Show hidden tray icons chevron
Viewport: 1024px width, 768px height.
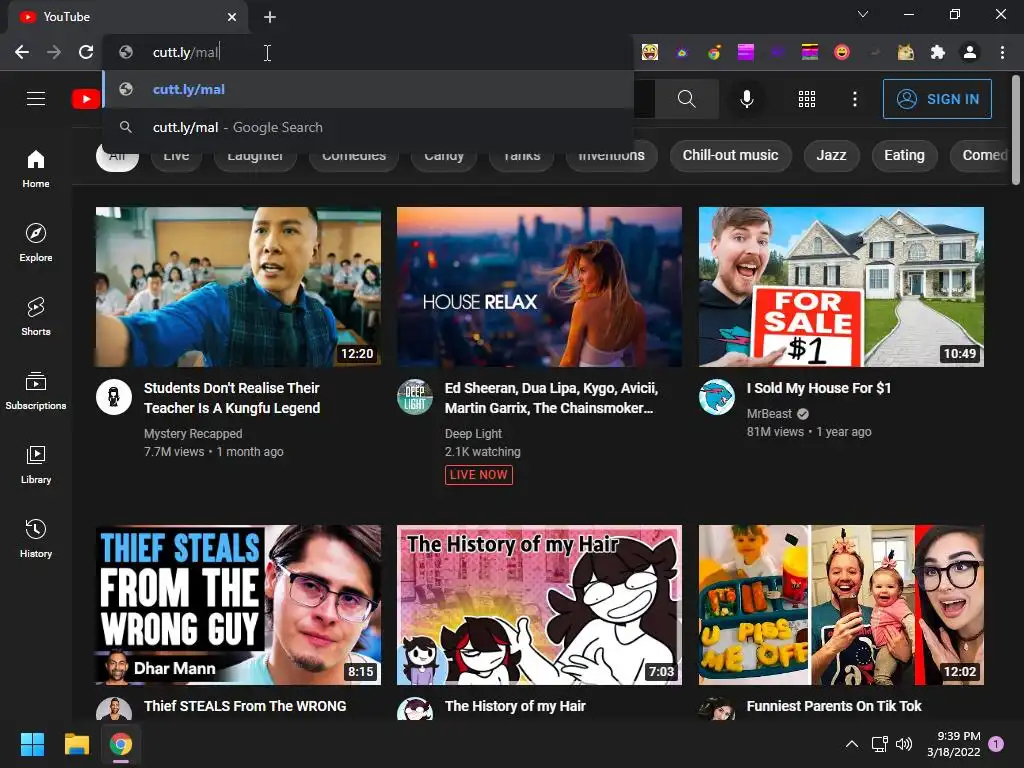coord(852,744)
